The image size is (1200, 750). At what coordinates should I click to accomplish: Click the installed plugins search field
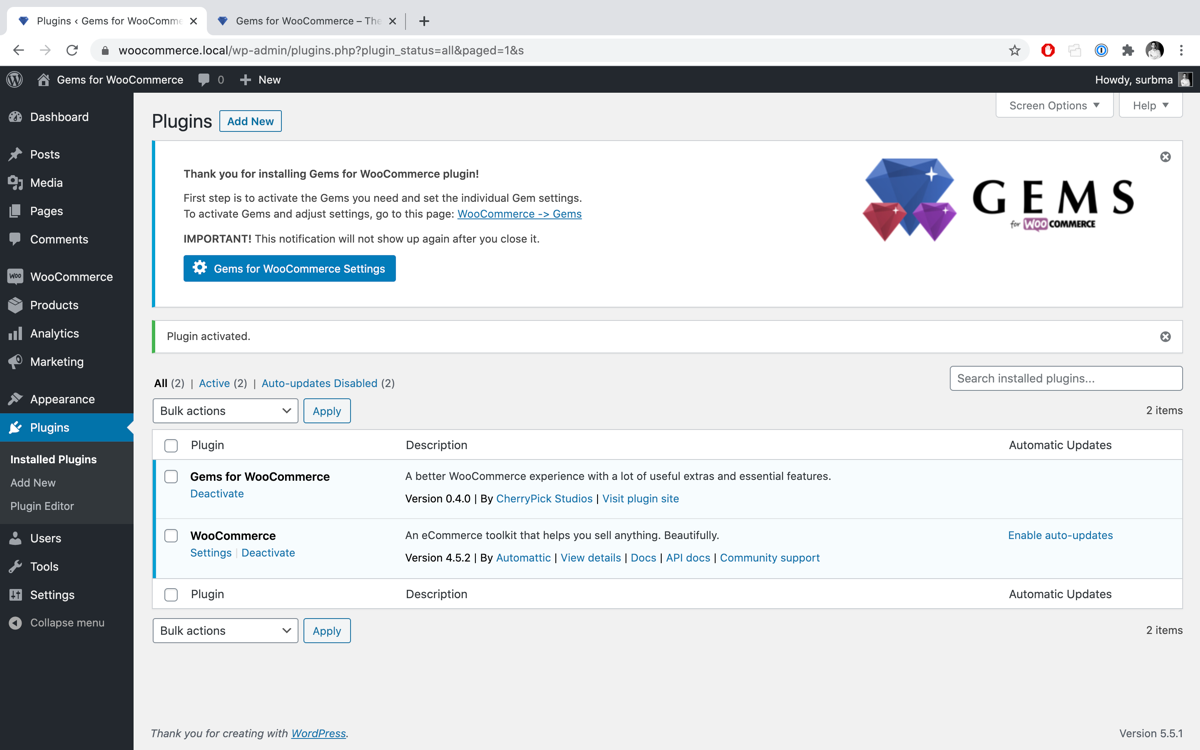[x=1065, y=378]
